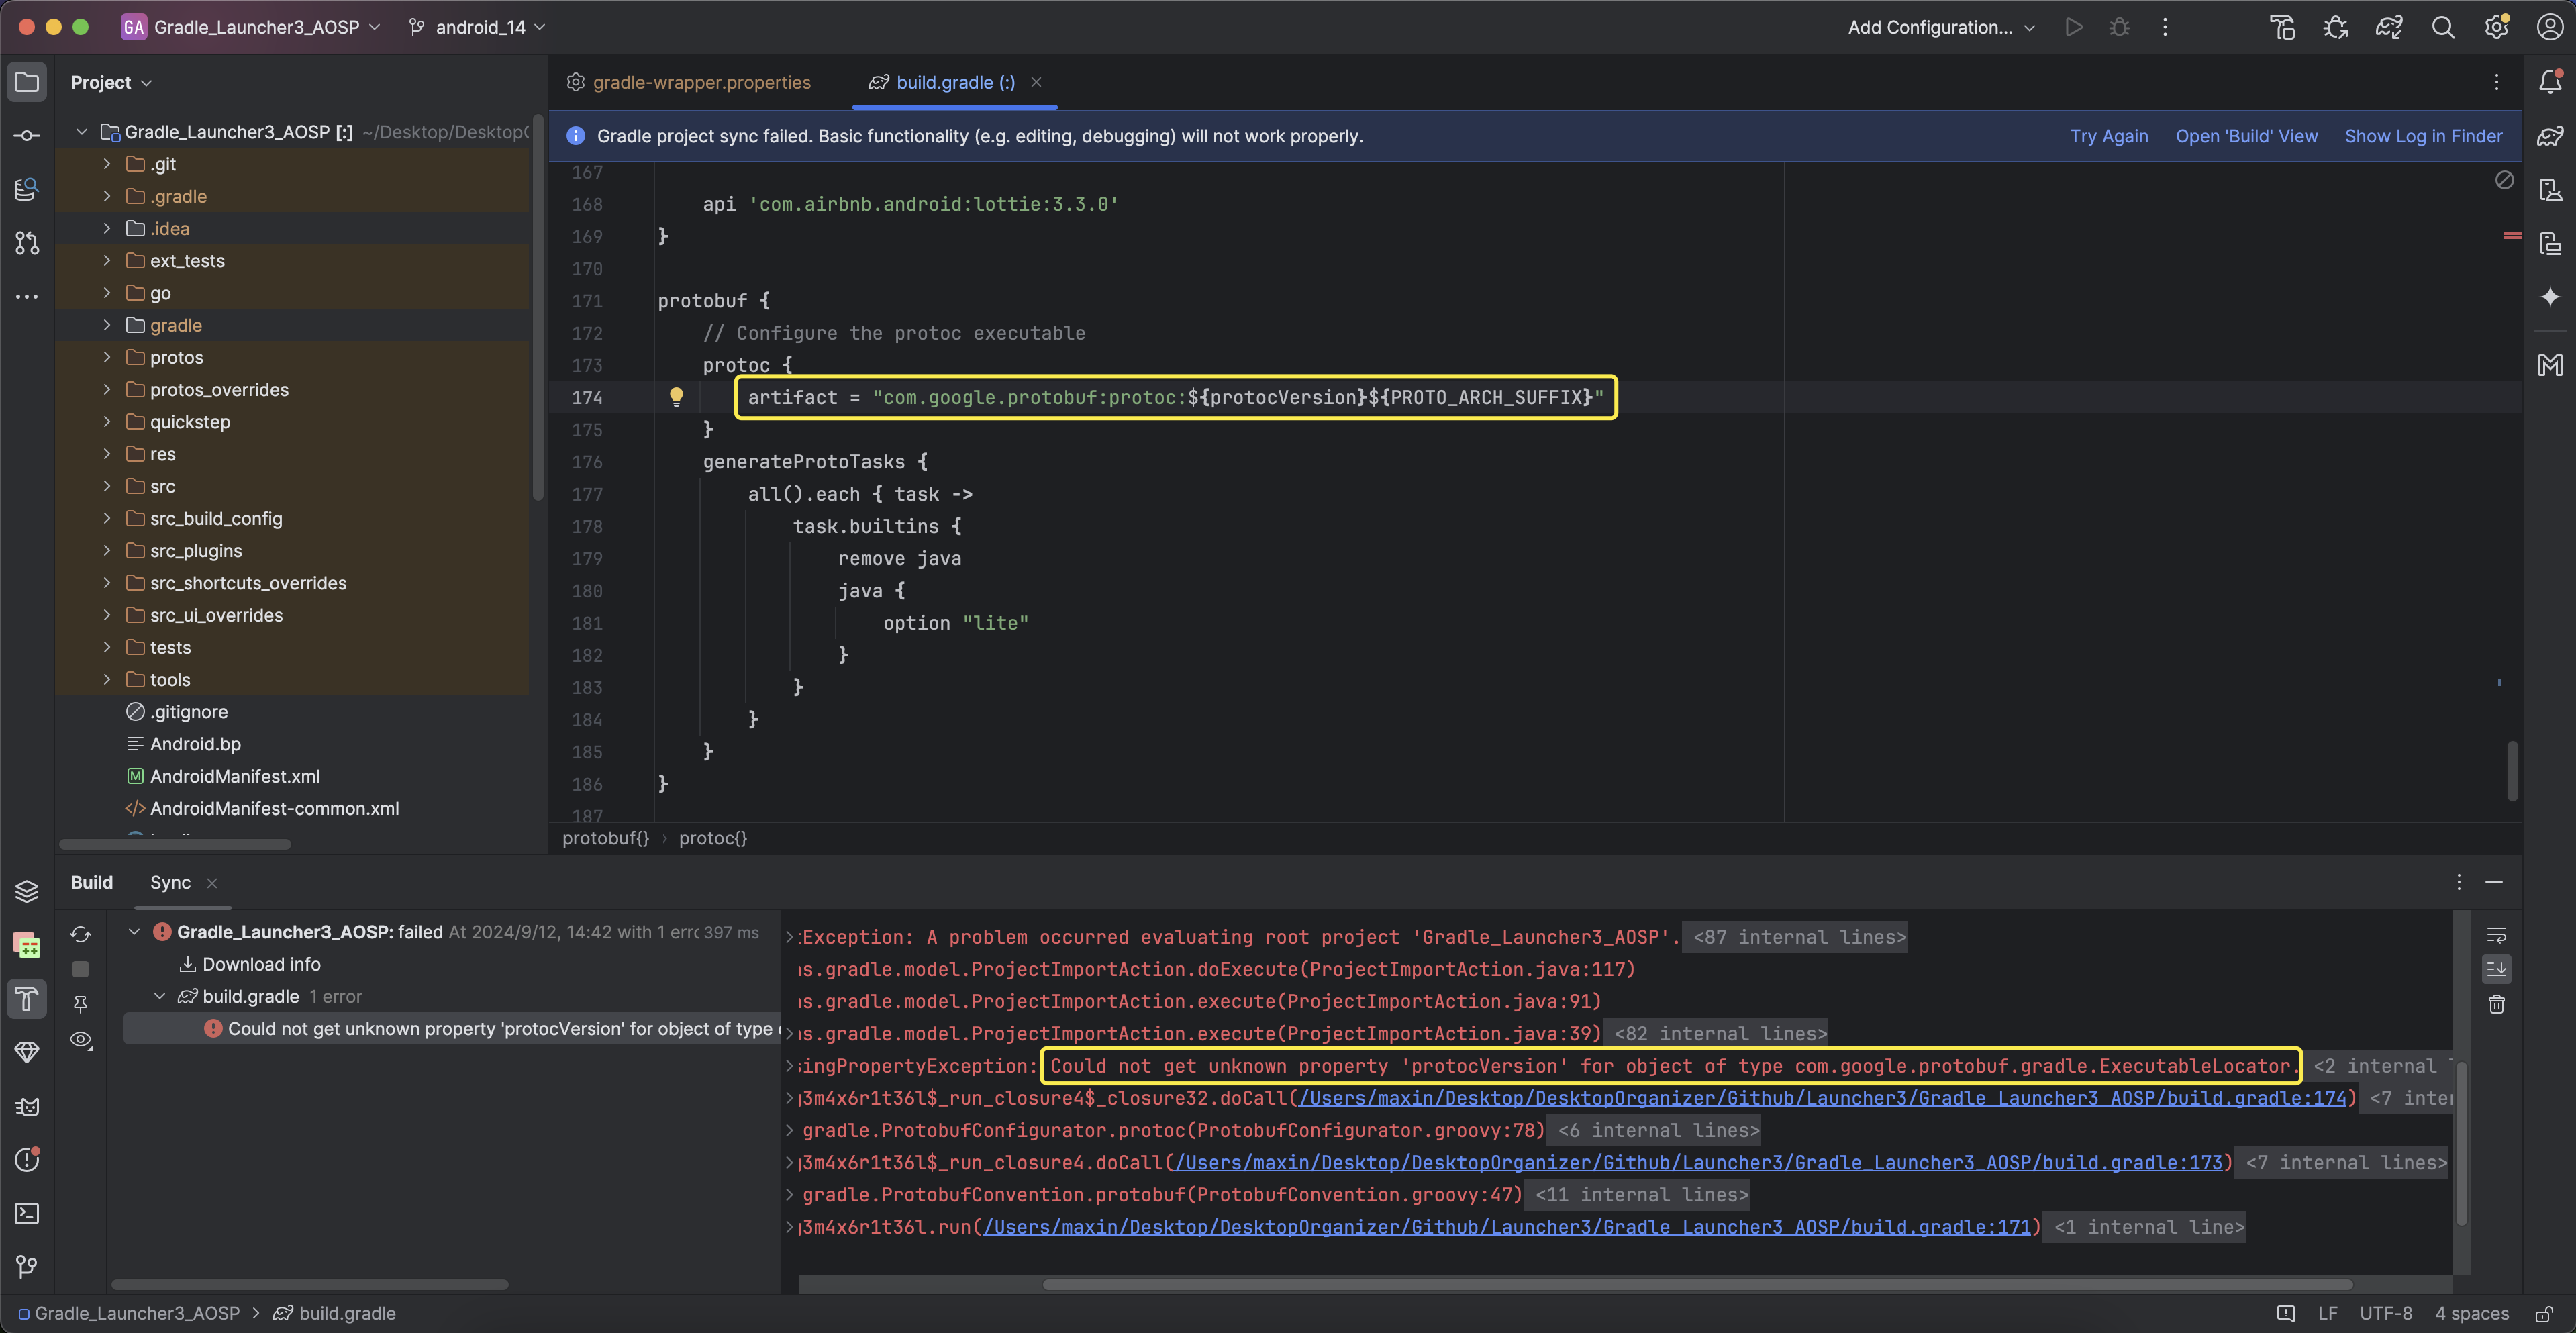Switch to gradle-wrapper.properties tab
The height and width of the screenshot is (1333, 2576).
689,82
